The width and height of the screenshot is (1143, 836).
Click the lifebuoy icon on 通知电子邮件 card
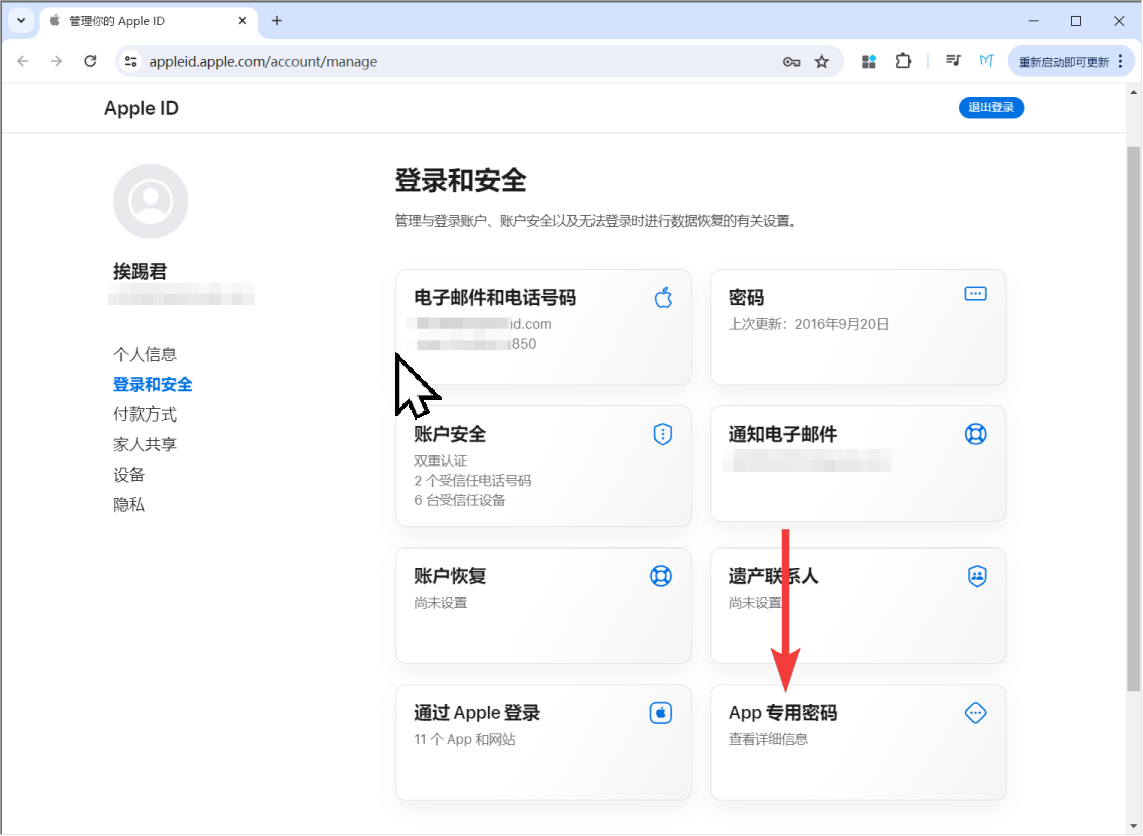(975, 434)
